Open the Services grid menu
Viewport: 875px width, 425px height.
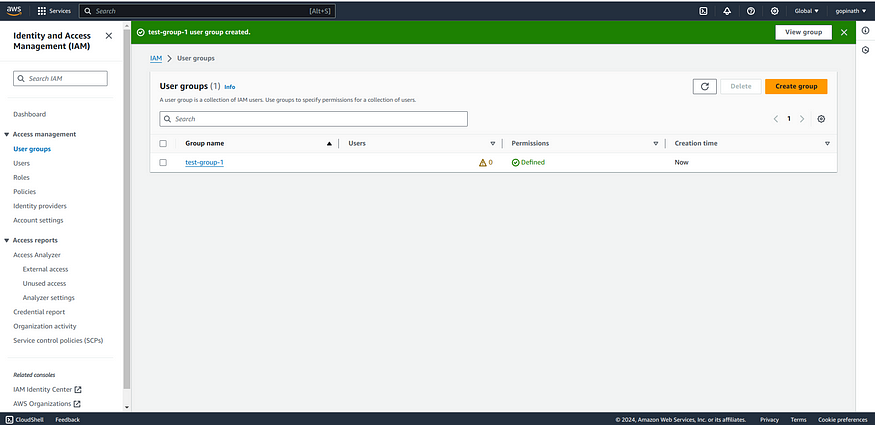(x=54, y=11)
